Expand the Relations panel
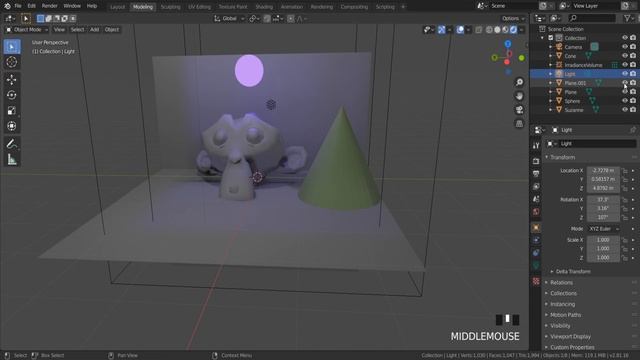640x360 pixels. [561, 282]
